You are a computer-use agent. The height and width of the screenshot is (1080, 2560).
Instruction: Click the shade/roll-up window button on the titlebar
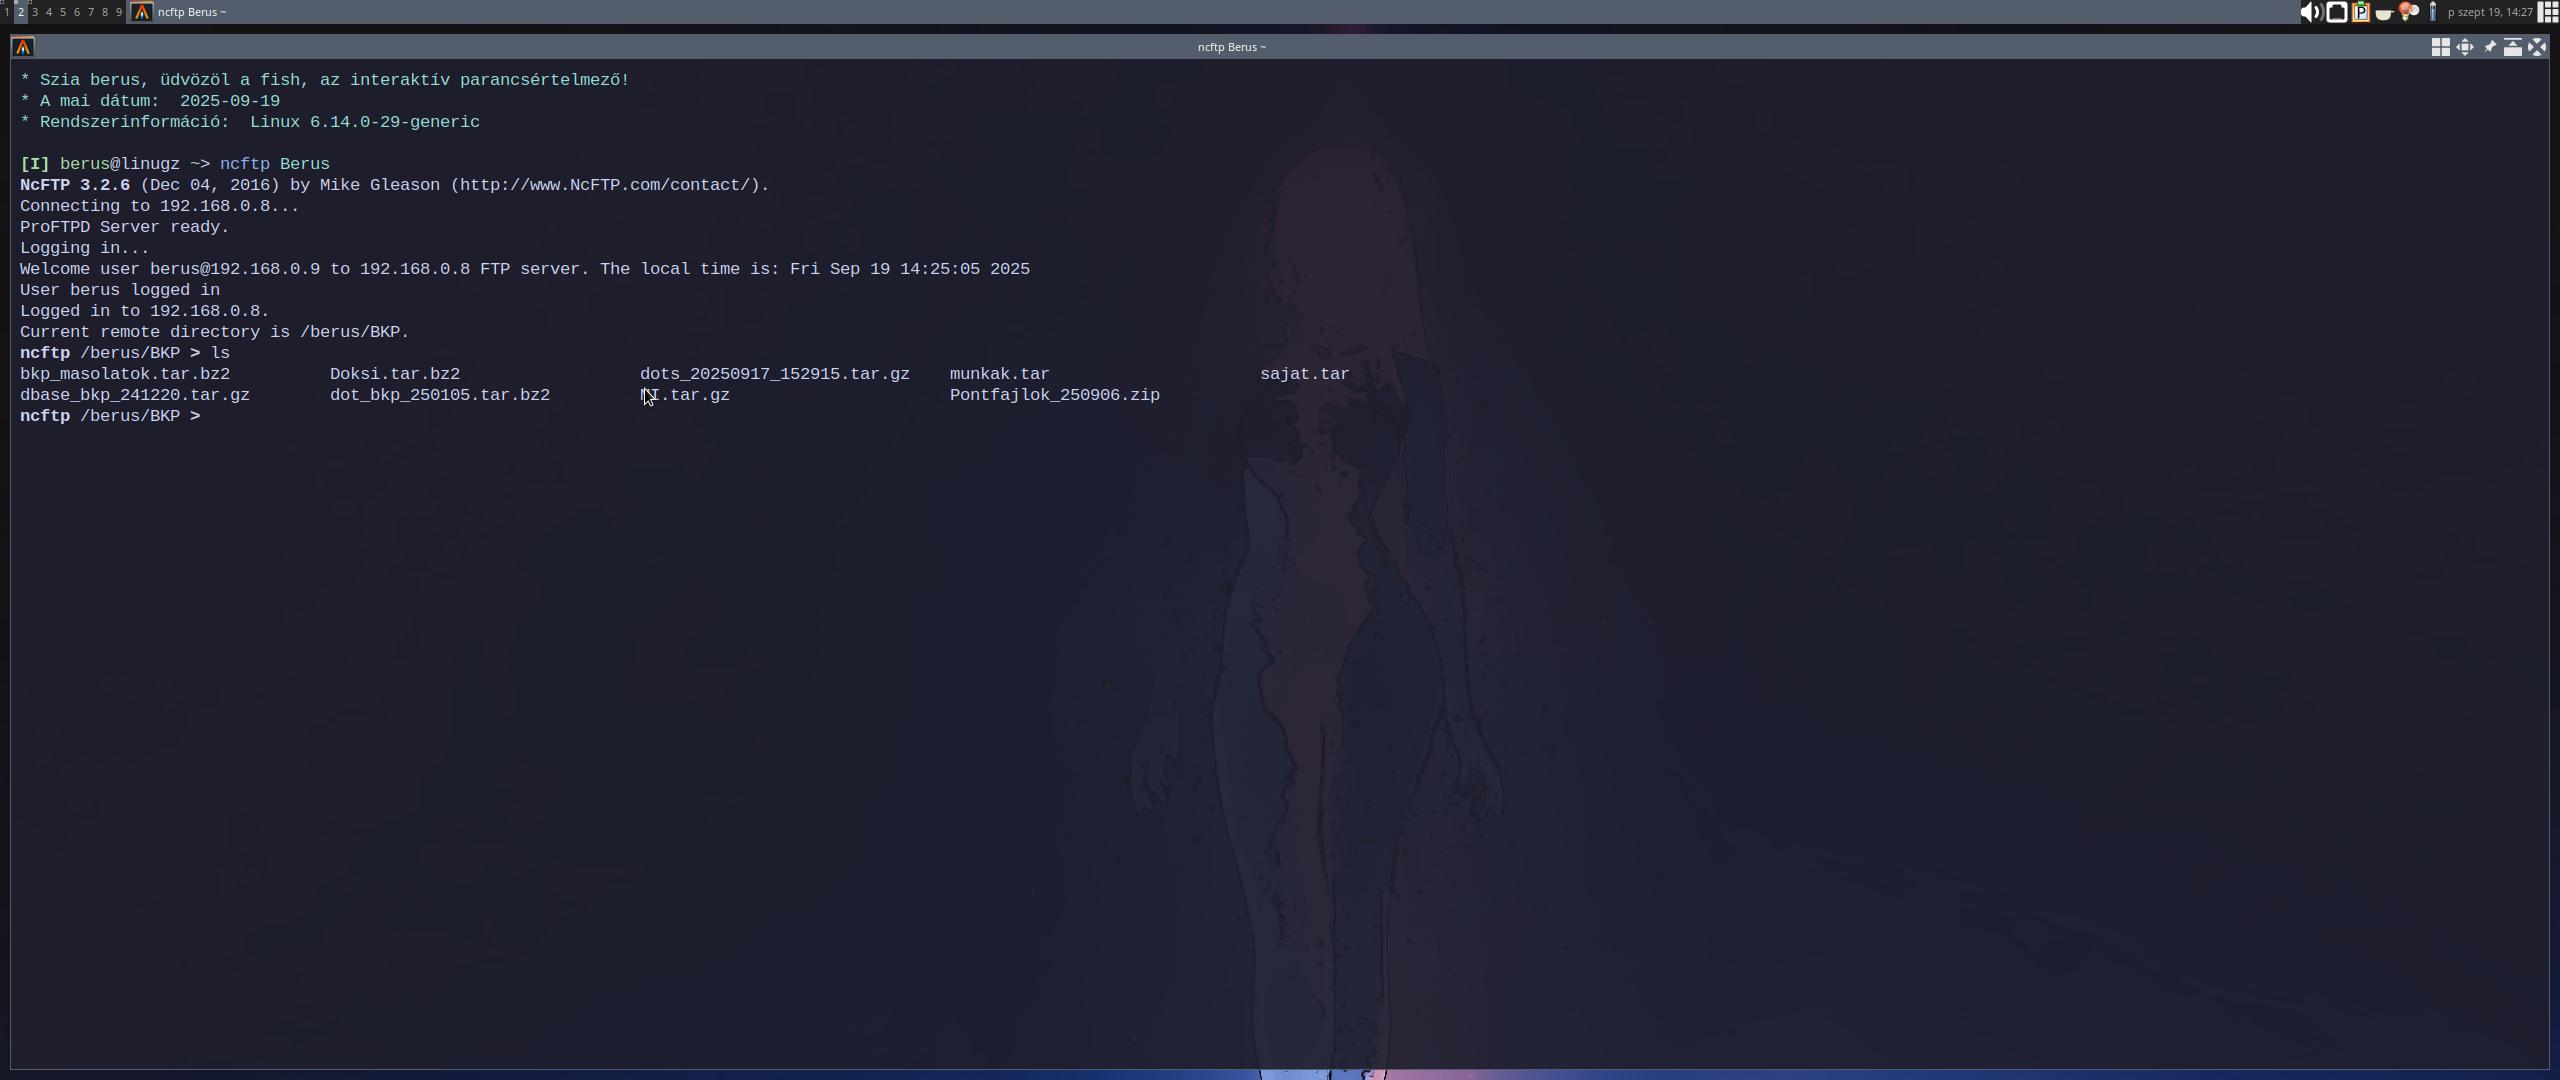click(2513, 47)
